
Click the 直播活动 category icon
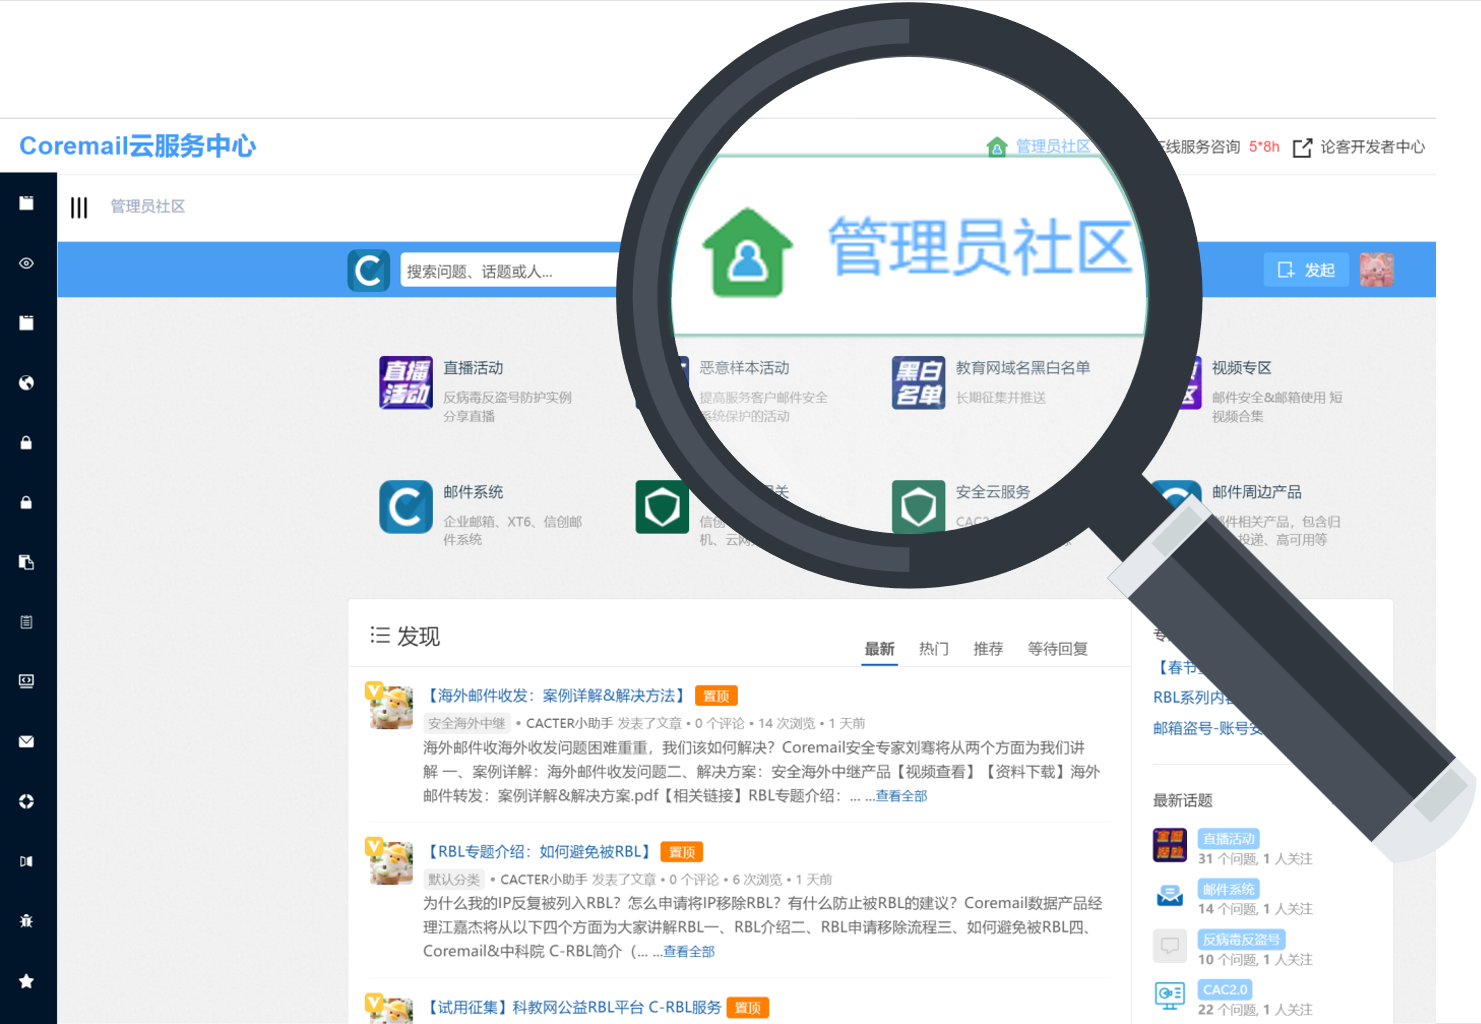(406, 382)
